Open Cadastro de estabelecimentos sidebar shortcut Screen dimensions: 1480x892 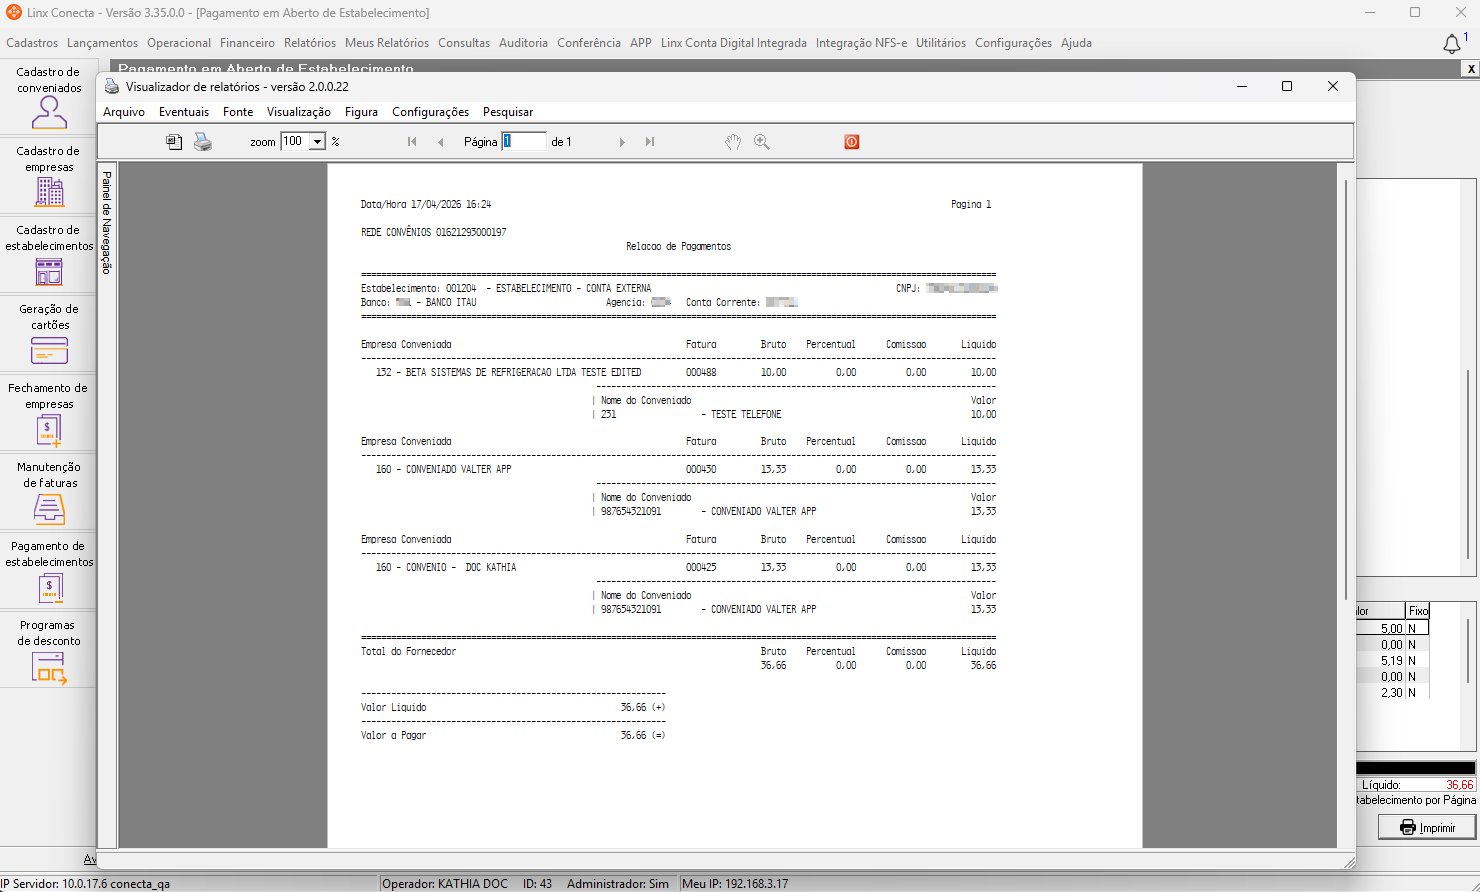pos(48,254)
